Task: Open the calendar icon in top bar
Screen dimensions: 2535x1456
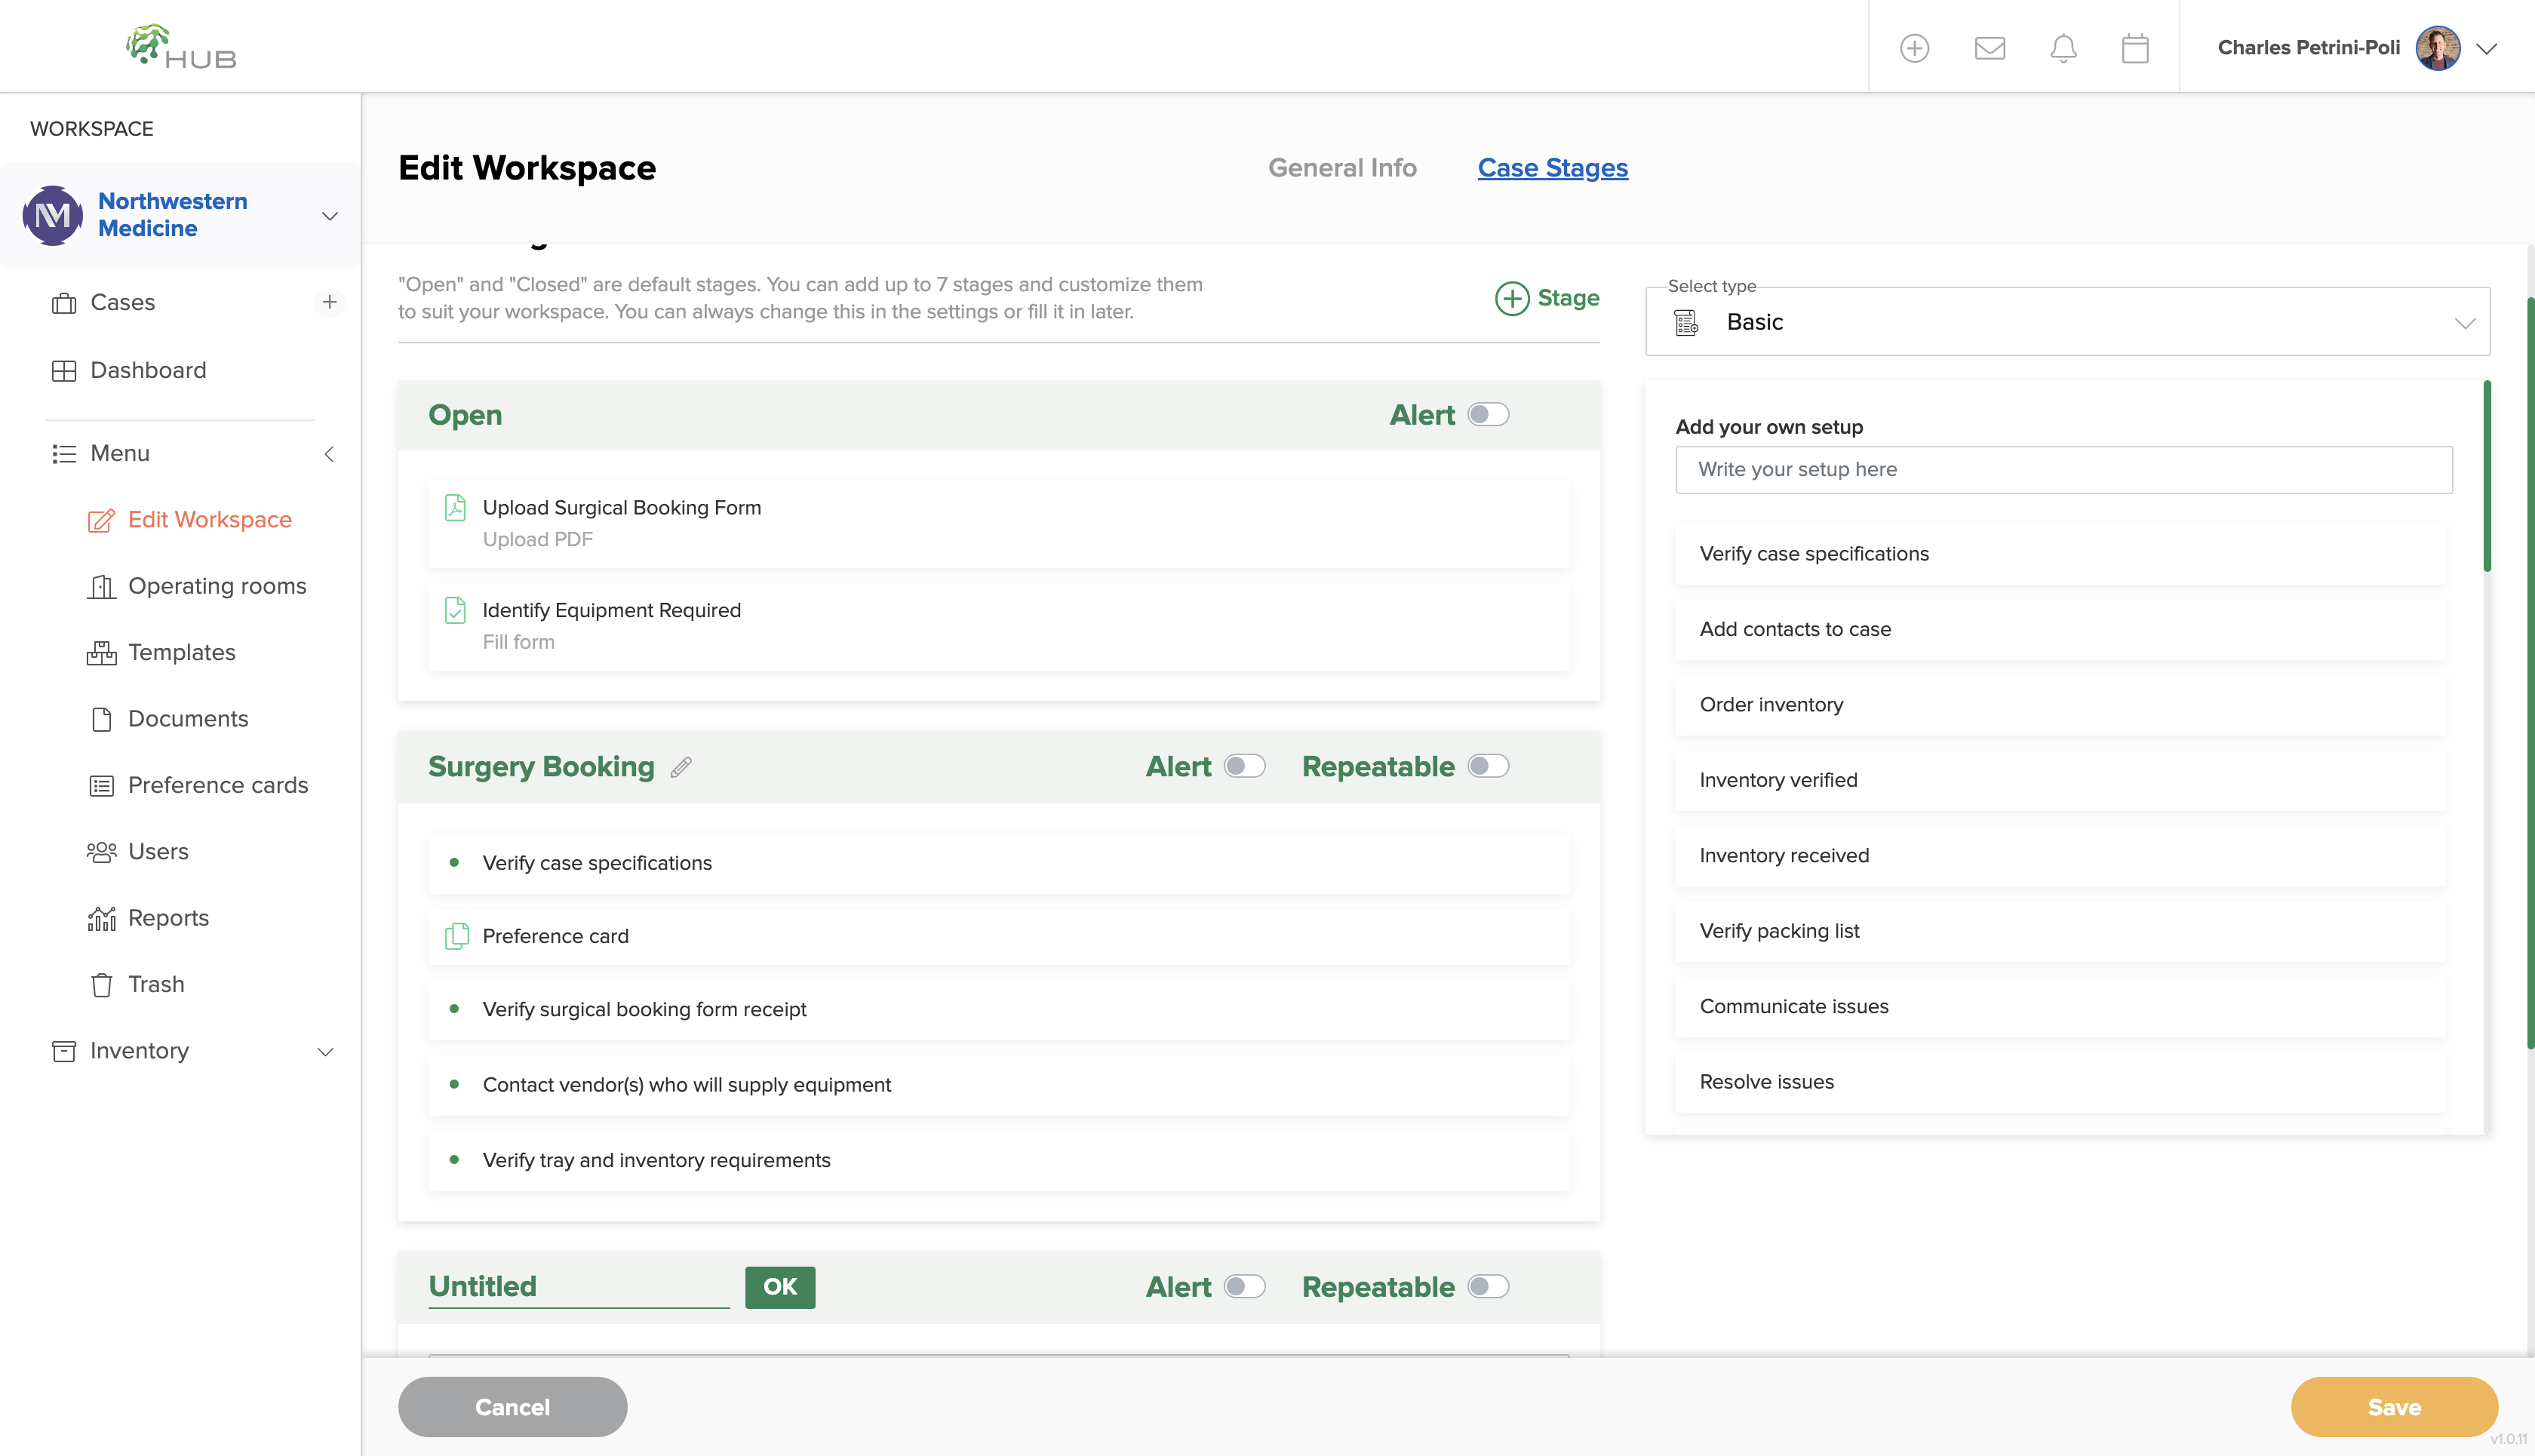Action: (x=2135, y=48)
